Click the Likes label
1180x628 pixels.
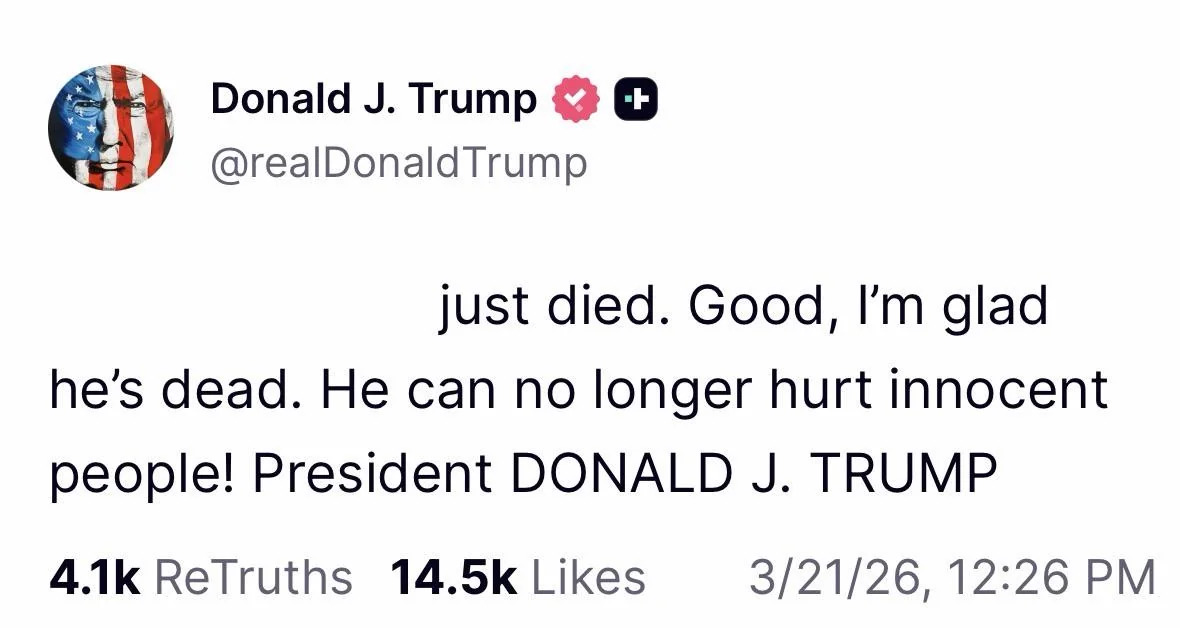coord(589,574)
